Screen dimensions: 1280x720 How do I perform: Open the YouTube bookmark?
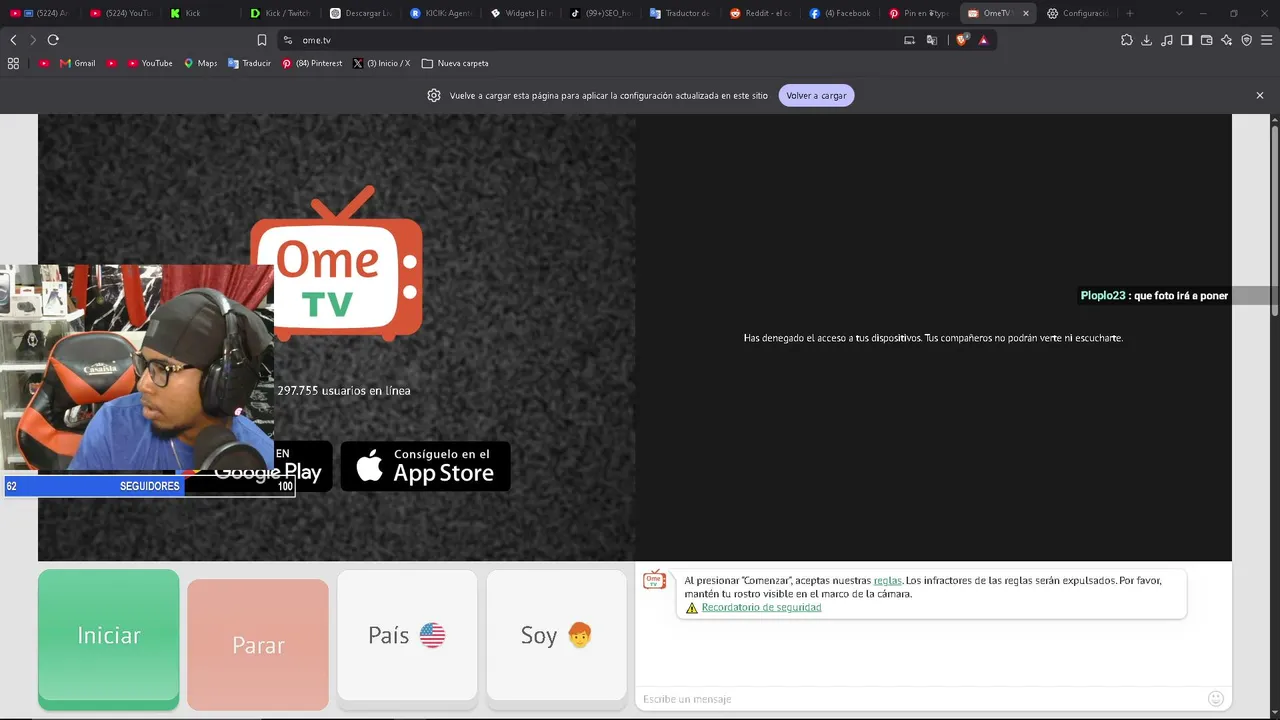point(150,63)
